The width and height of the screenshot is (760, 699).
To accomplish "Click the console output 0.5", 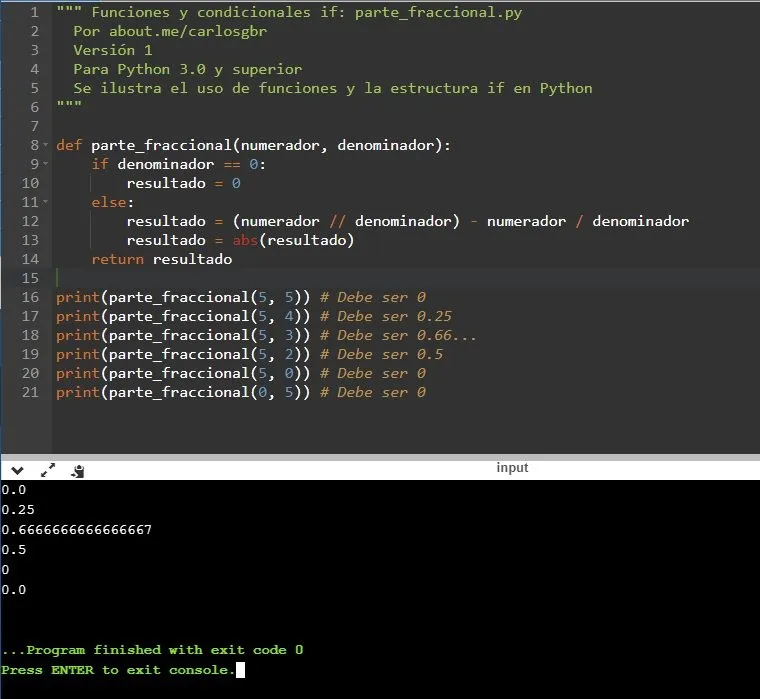I will click(14, 550).
